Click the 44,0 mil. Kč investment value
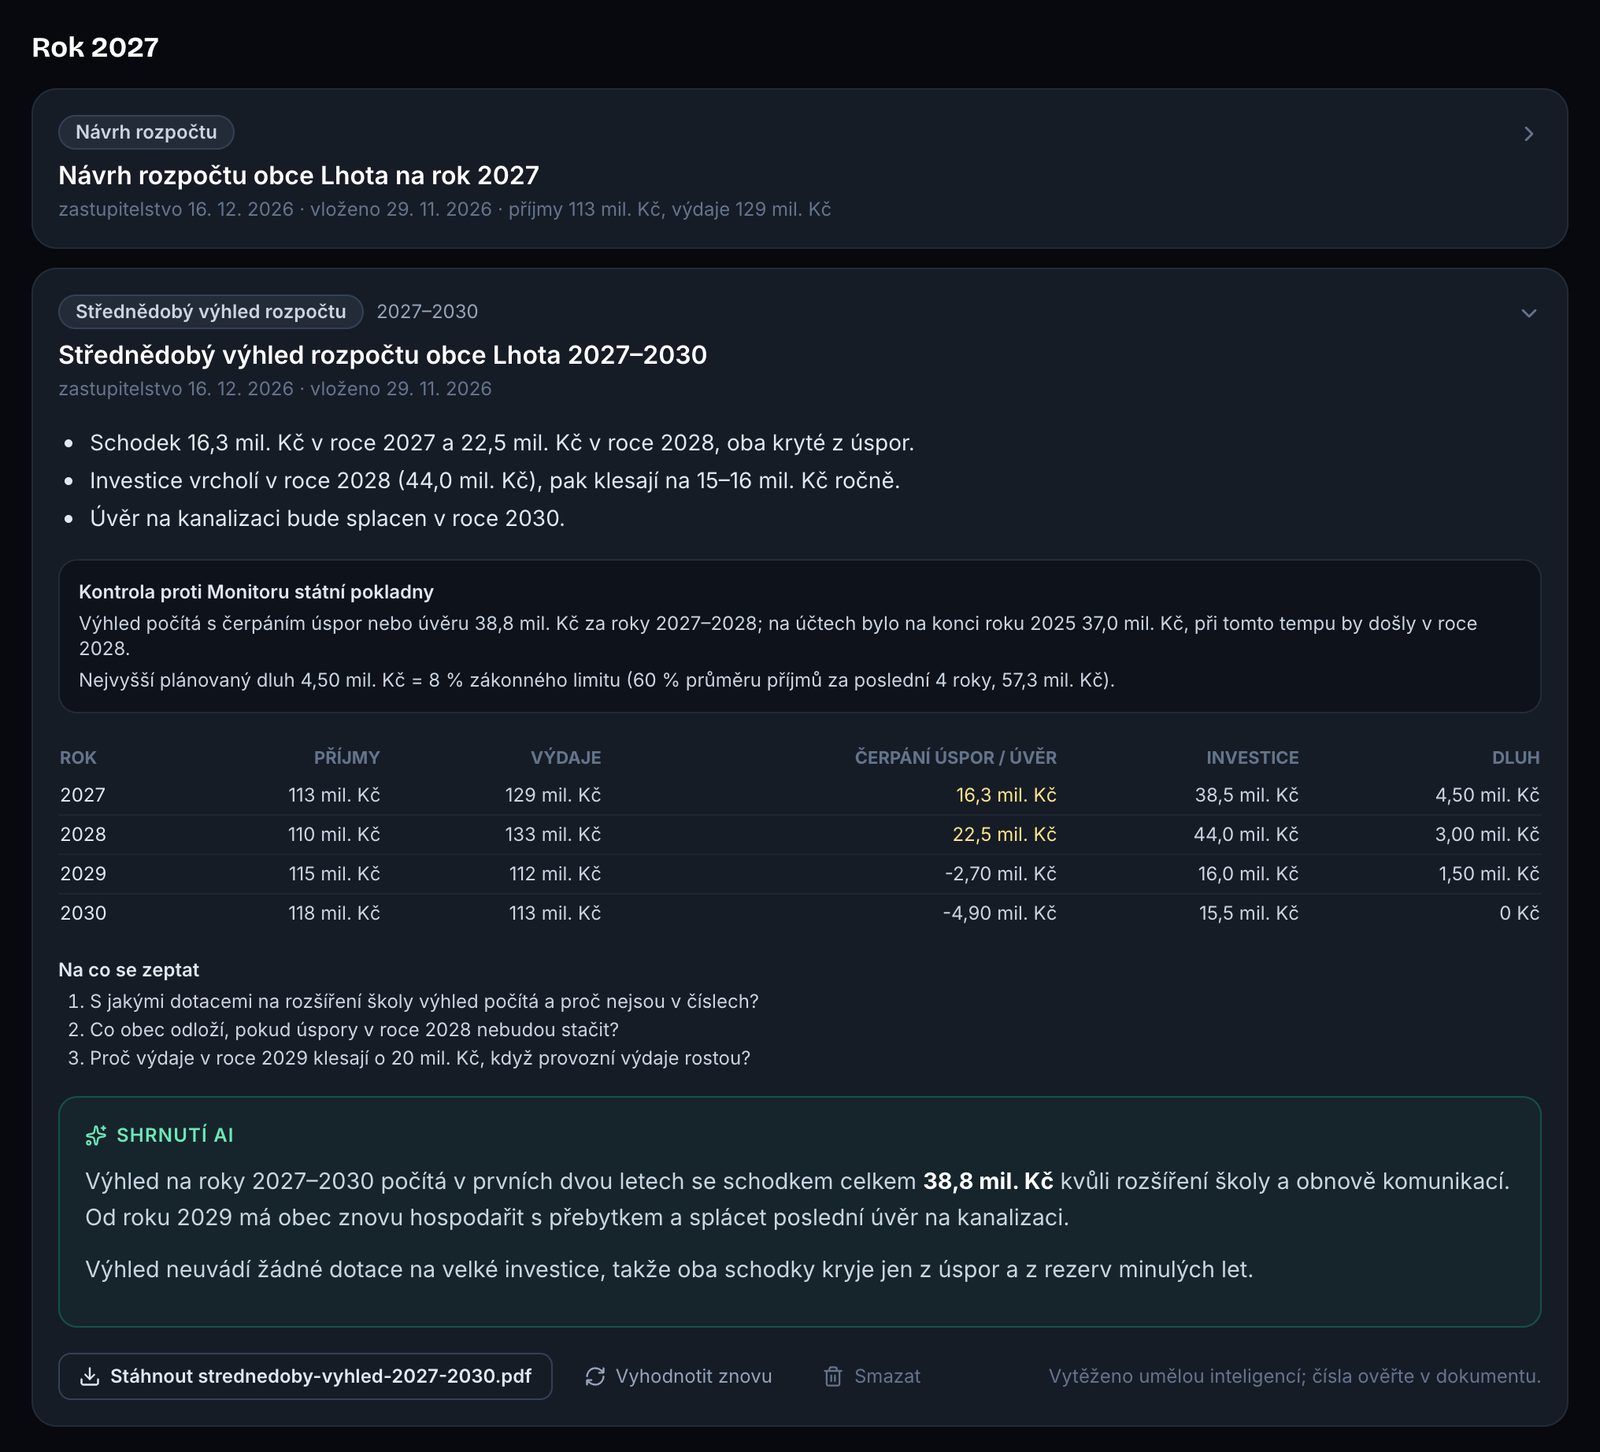 pyautogui.click(x=1246, y=834)
